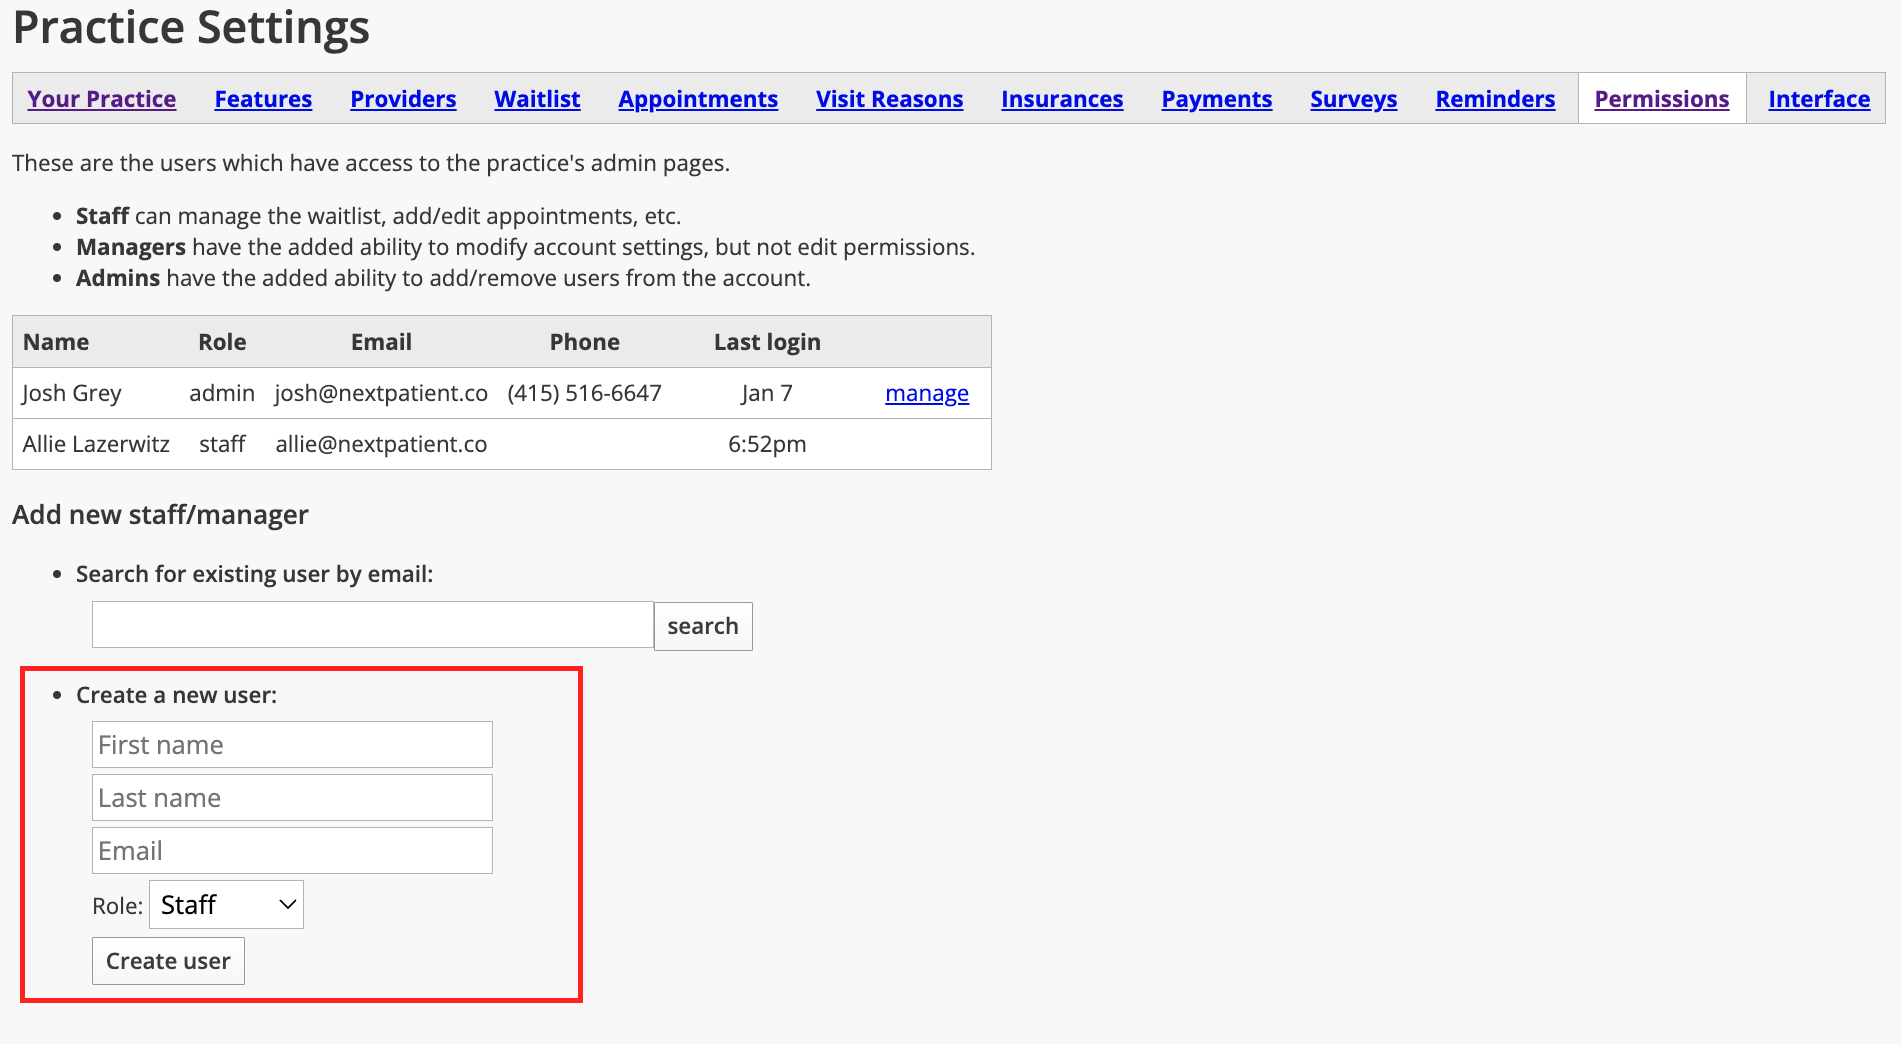Image resolution: width=1902 pixels, height=1044 pixels.
Task: Click the name Allie Lazerwitz
Action: pyautogui.click(x=96, y=444)
